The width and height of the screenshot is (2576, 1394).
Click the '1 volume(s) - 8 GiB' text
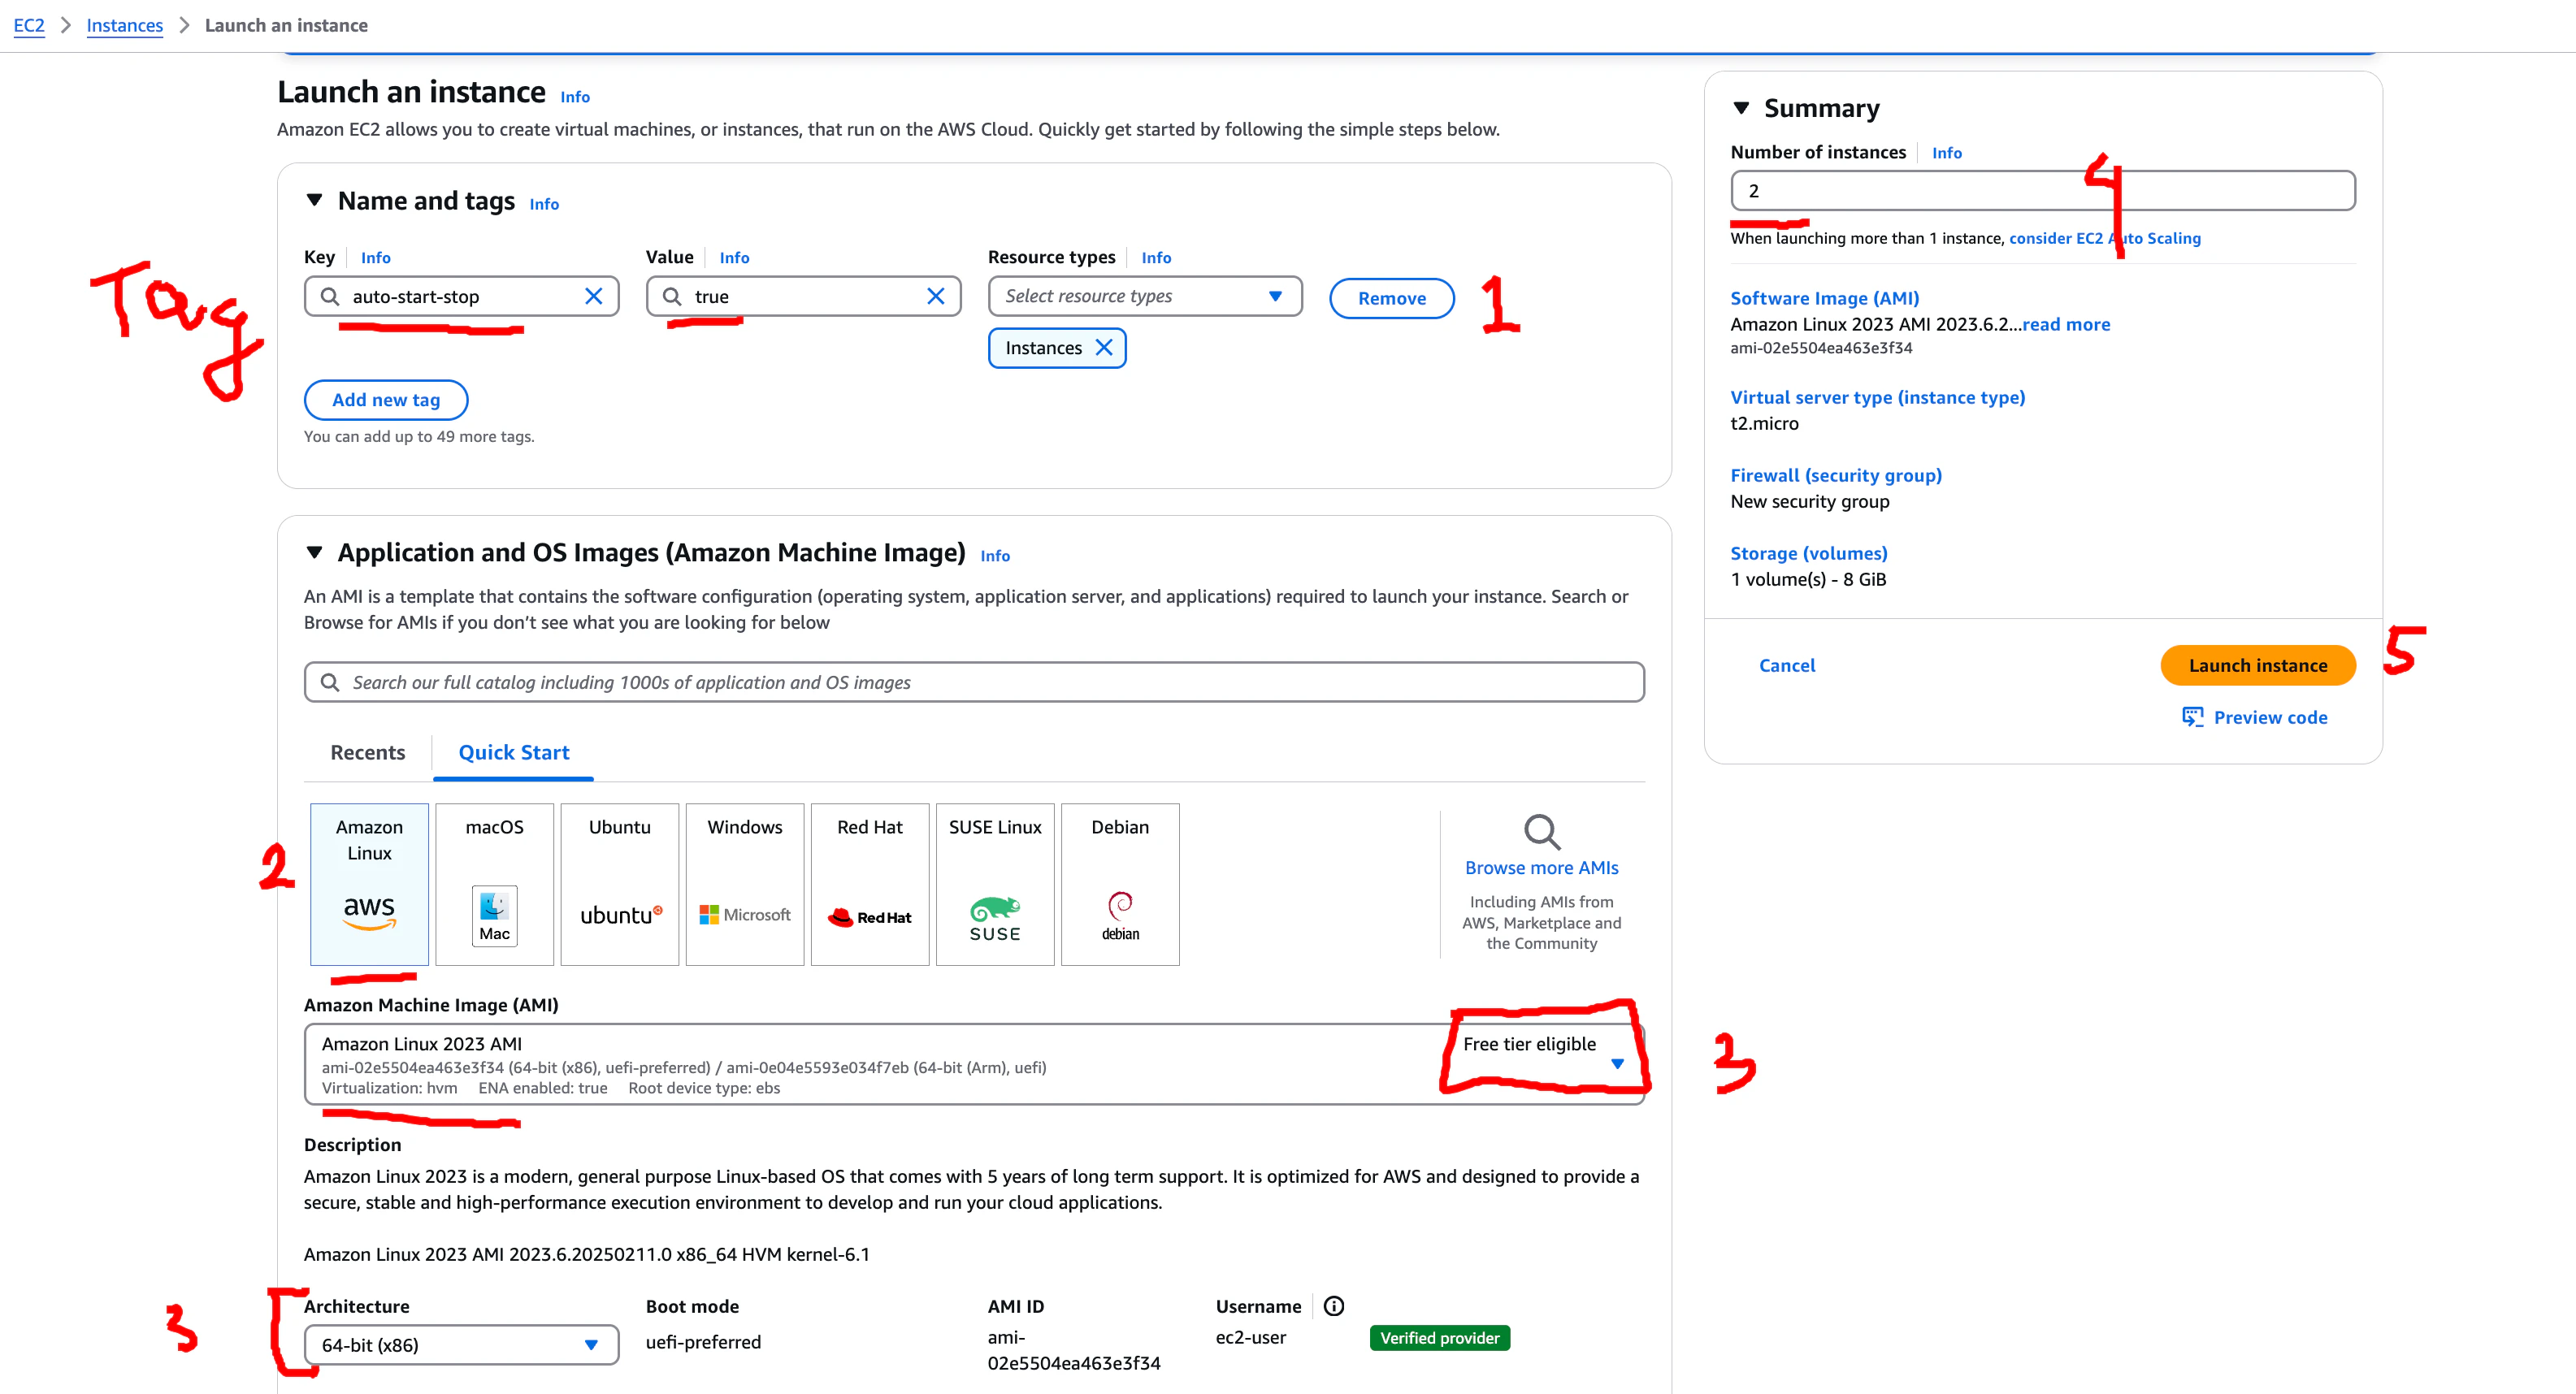(x=1808, y=579)
